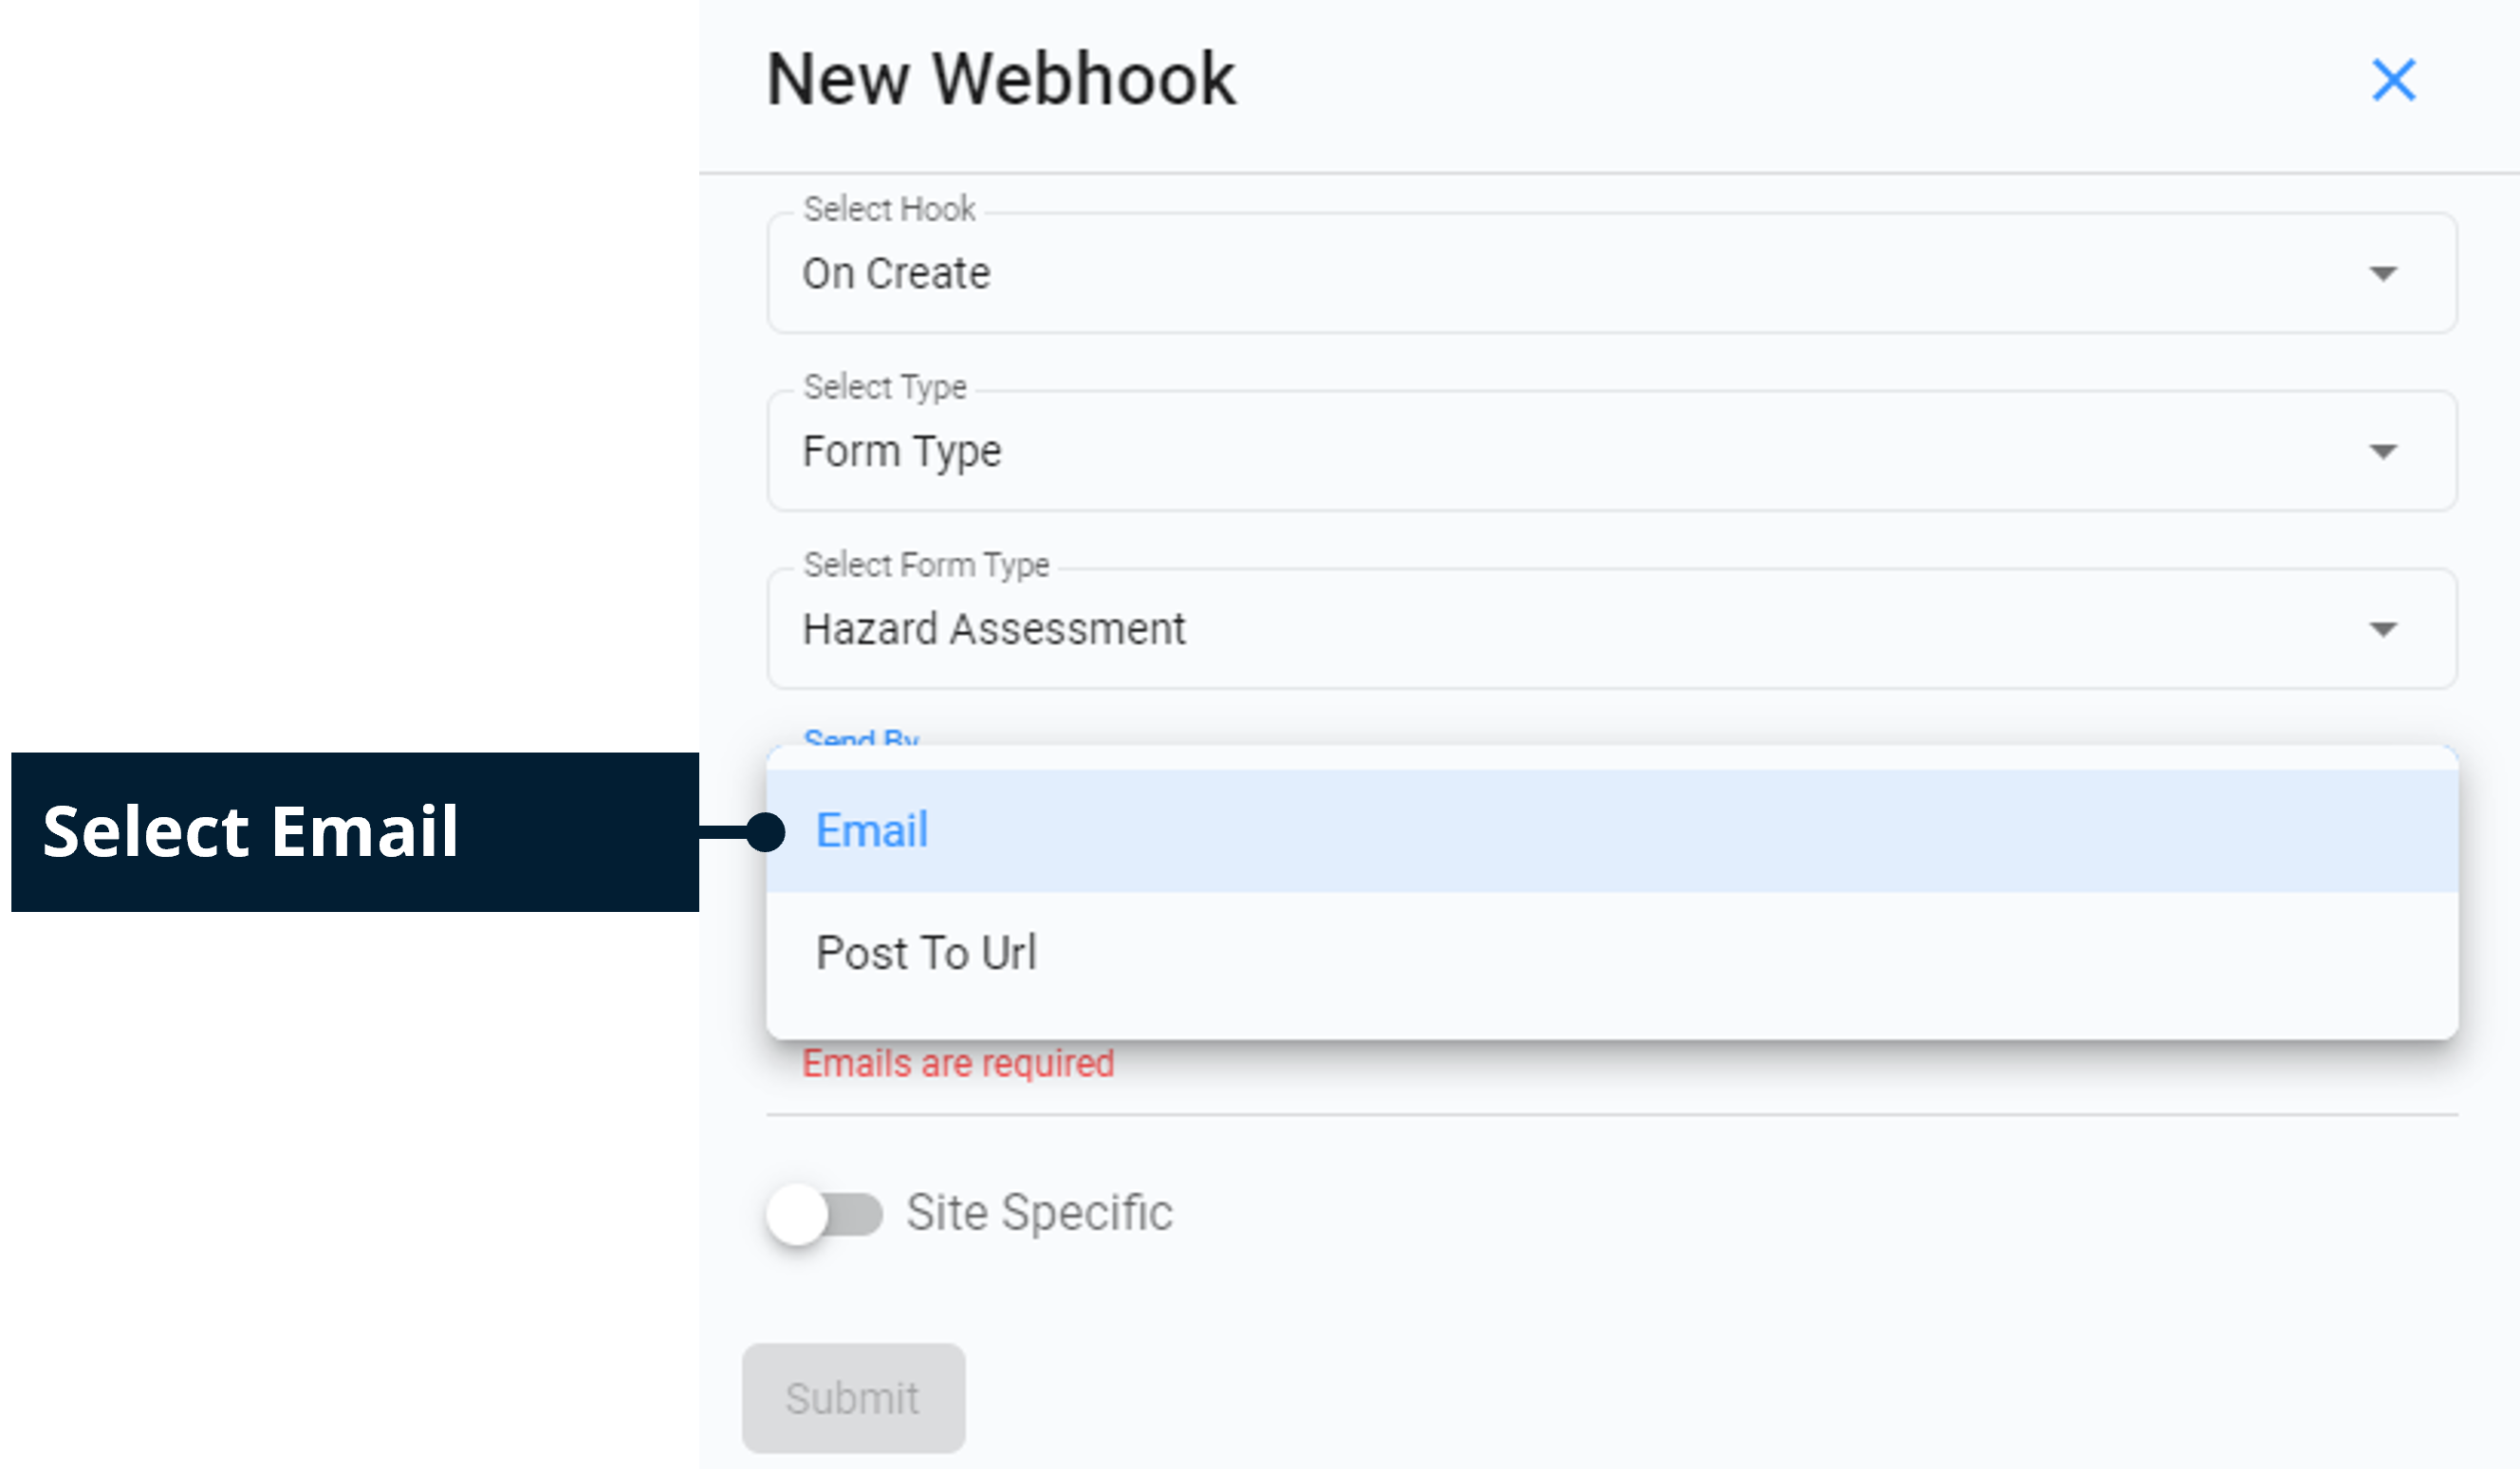Image resolution: width=2520 pixels, height=1469 pixels.
Task: Switch off Site Specific setting
Action: (x=824, y=1213)
